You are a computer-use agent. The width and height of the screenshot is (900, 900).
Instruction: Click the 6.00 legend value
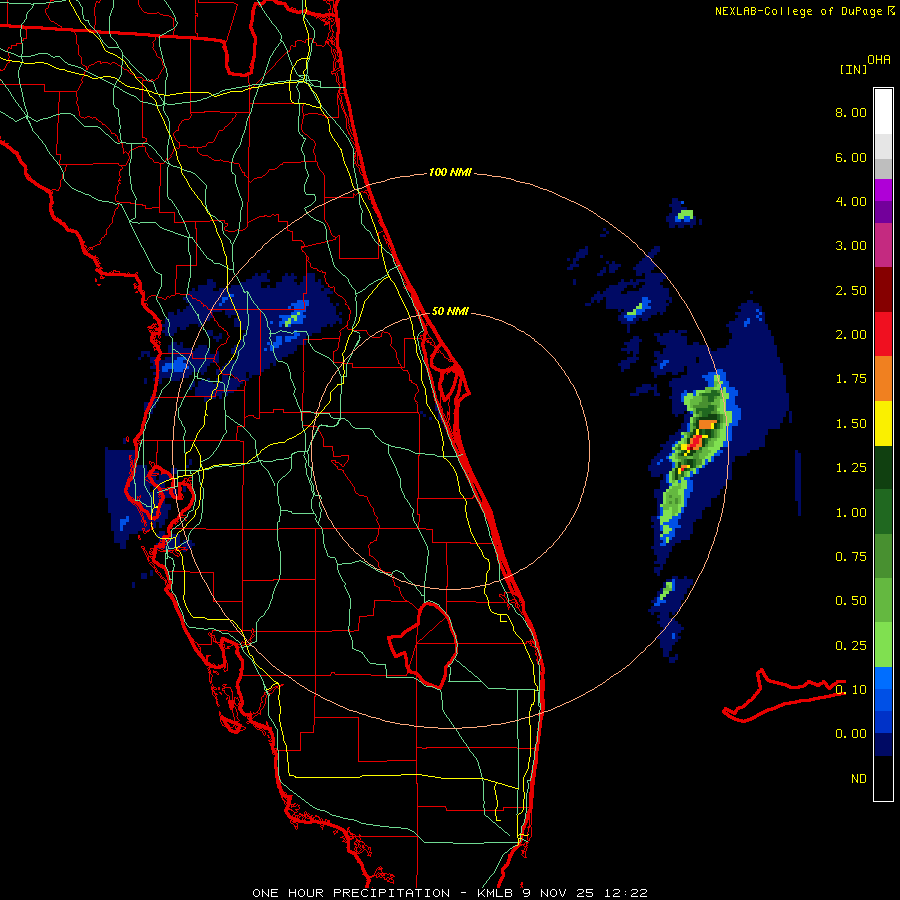point(851,157)
